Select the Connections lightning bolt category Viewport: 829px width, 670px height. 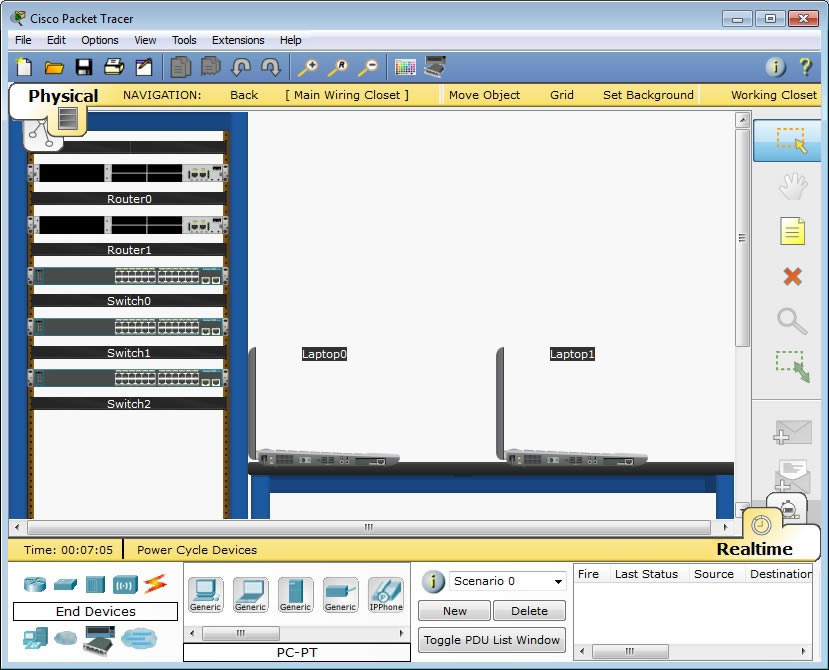(155, 583)
